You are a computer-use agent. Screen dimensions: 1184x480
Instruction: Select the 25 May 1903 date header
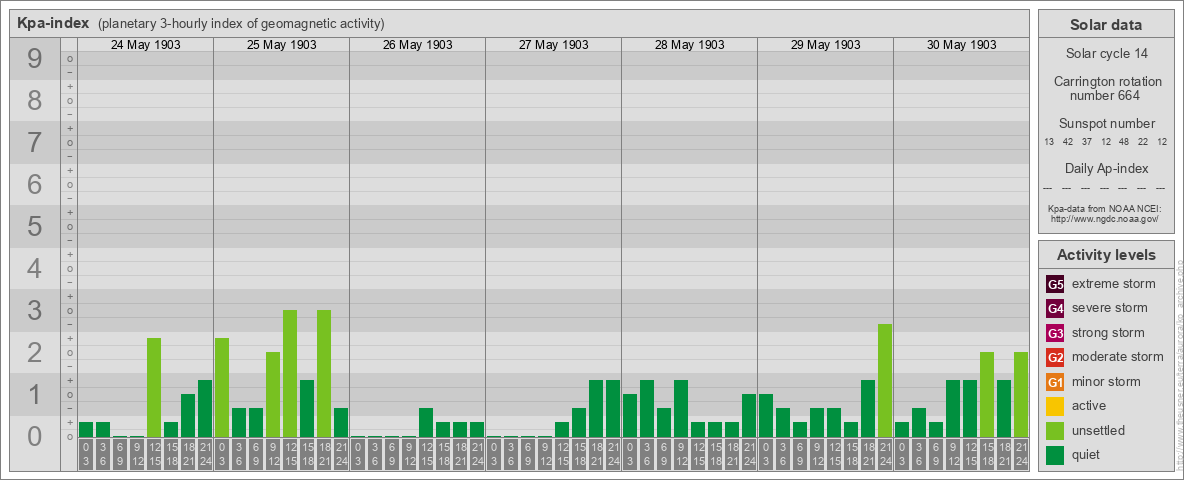click(x=282, y=45)
